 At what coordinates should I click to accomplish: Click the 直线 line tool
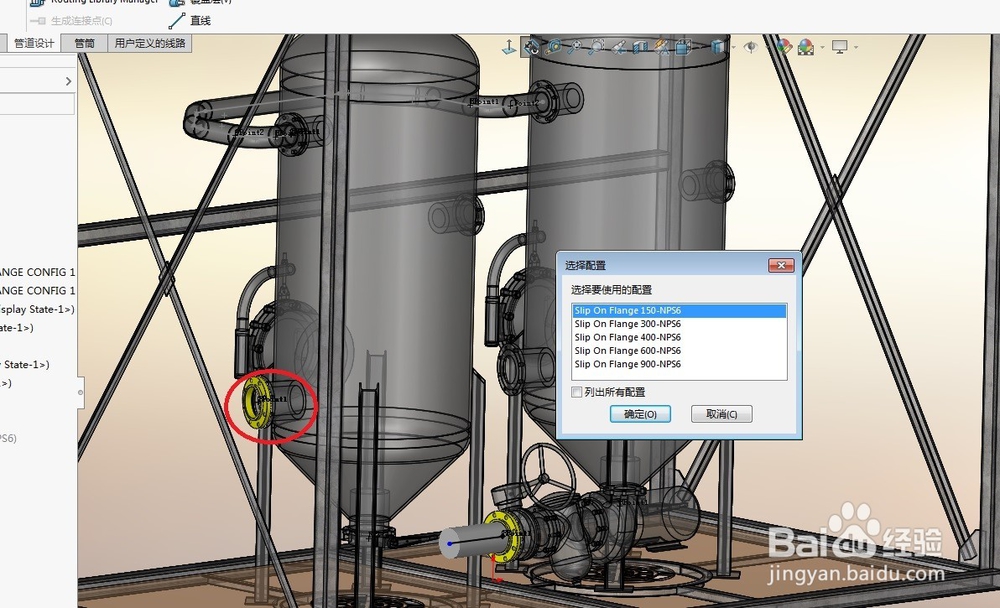point(189,20)
